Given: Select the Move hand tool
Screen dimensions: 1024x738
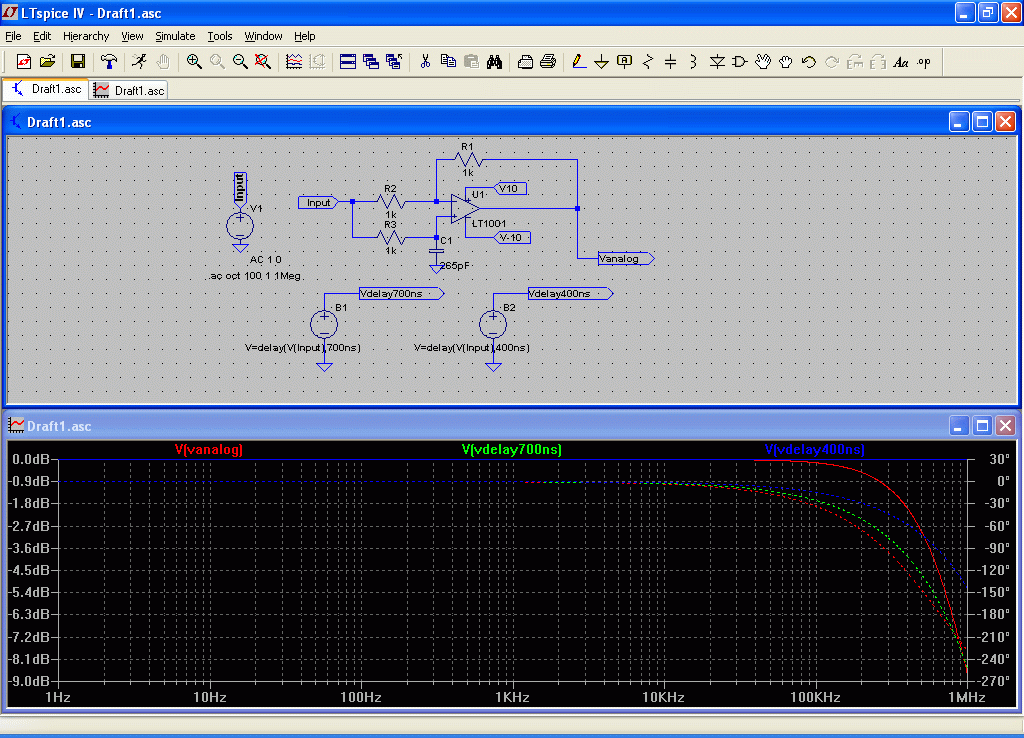Looking at the screenshot, I should (763, 61).
